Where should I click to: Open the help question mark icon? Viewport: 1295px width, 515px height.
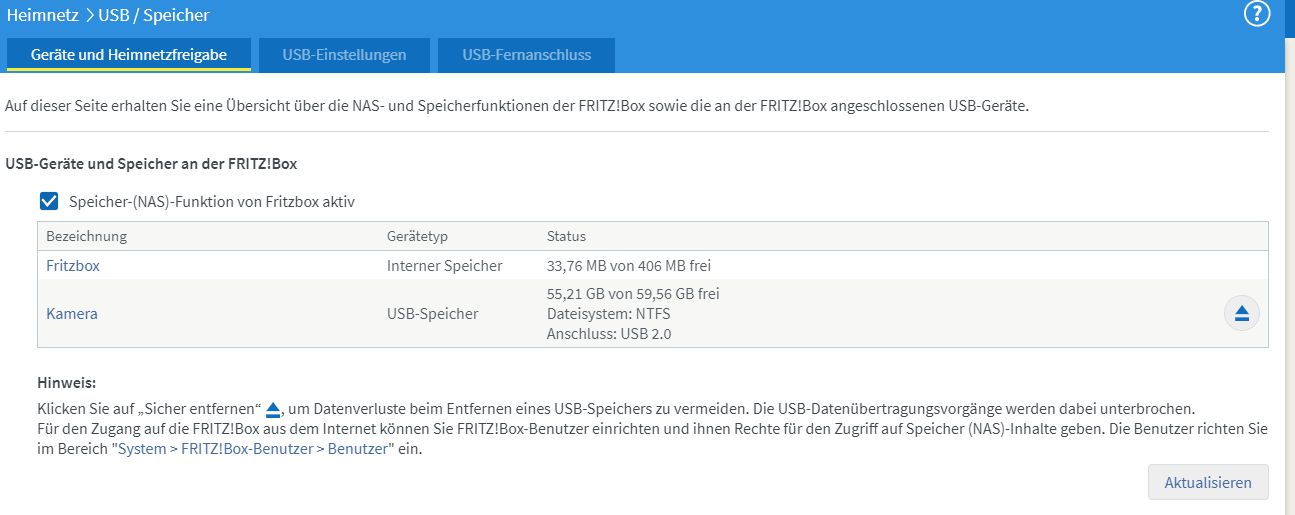[x=1256, y=14]
